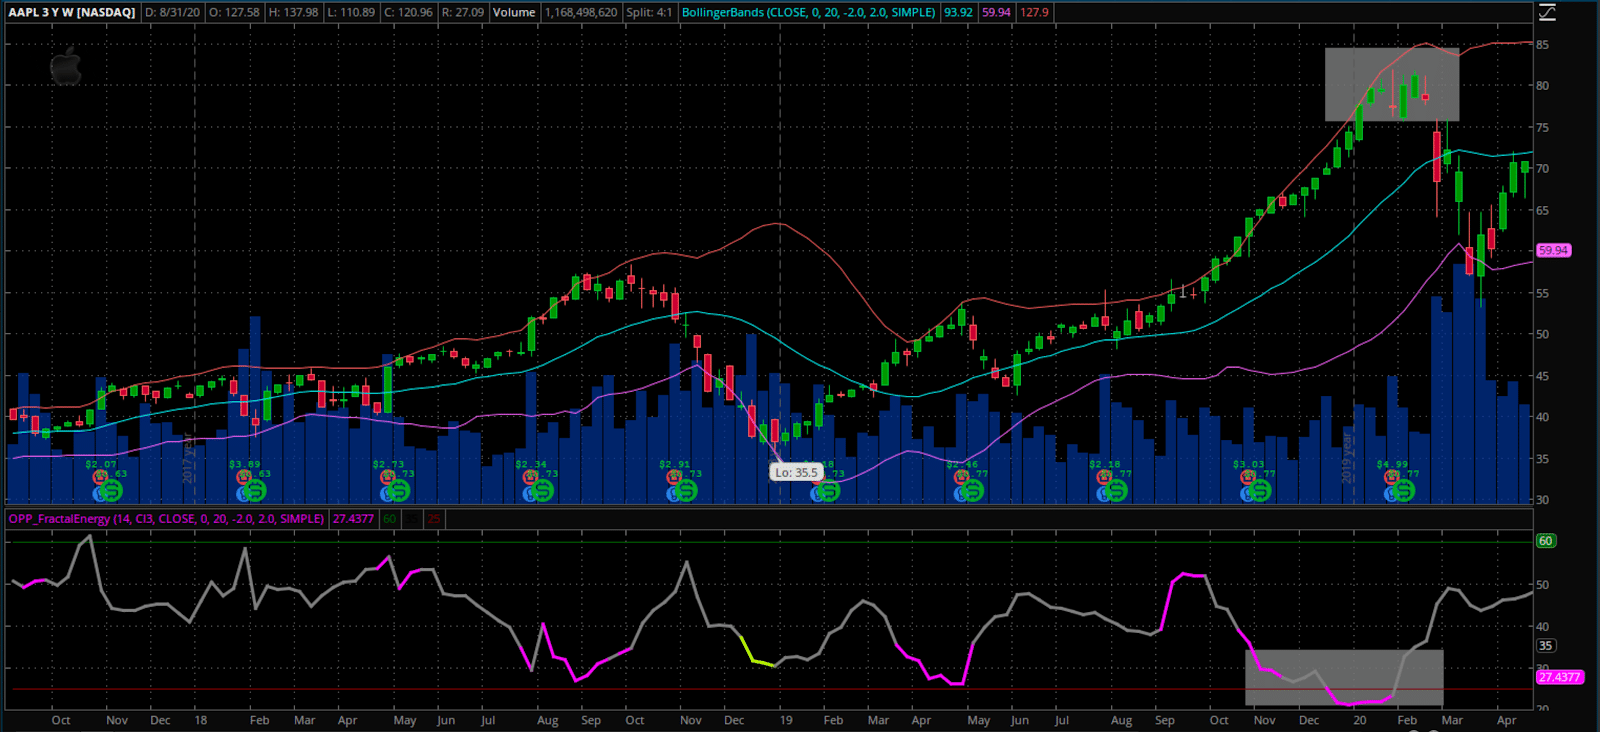
Task: Click the red 127.9 value in header
Action: (1034, 12)
